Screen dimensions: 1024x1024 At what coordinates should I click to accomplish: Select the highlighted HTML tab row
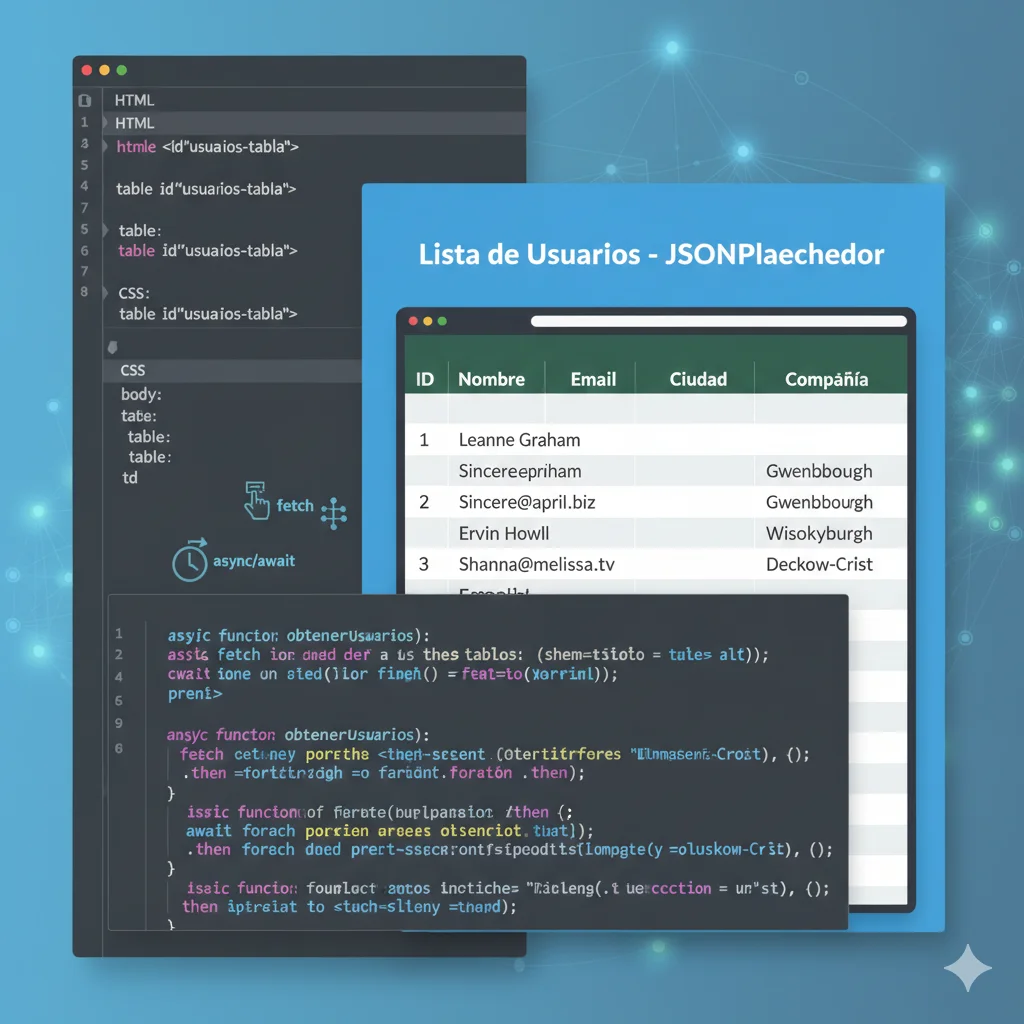pyautogui.click(x=135, y=123)
